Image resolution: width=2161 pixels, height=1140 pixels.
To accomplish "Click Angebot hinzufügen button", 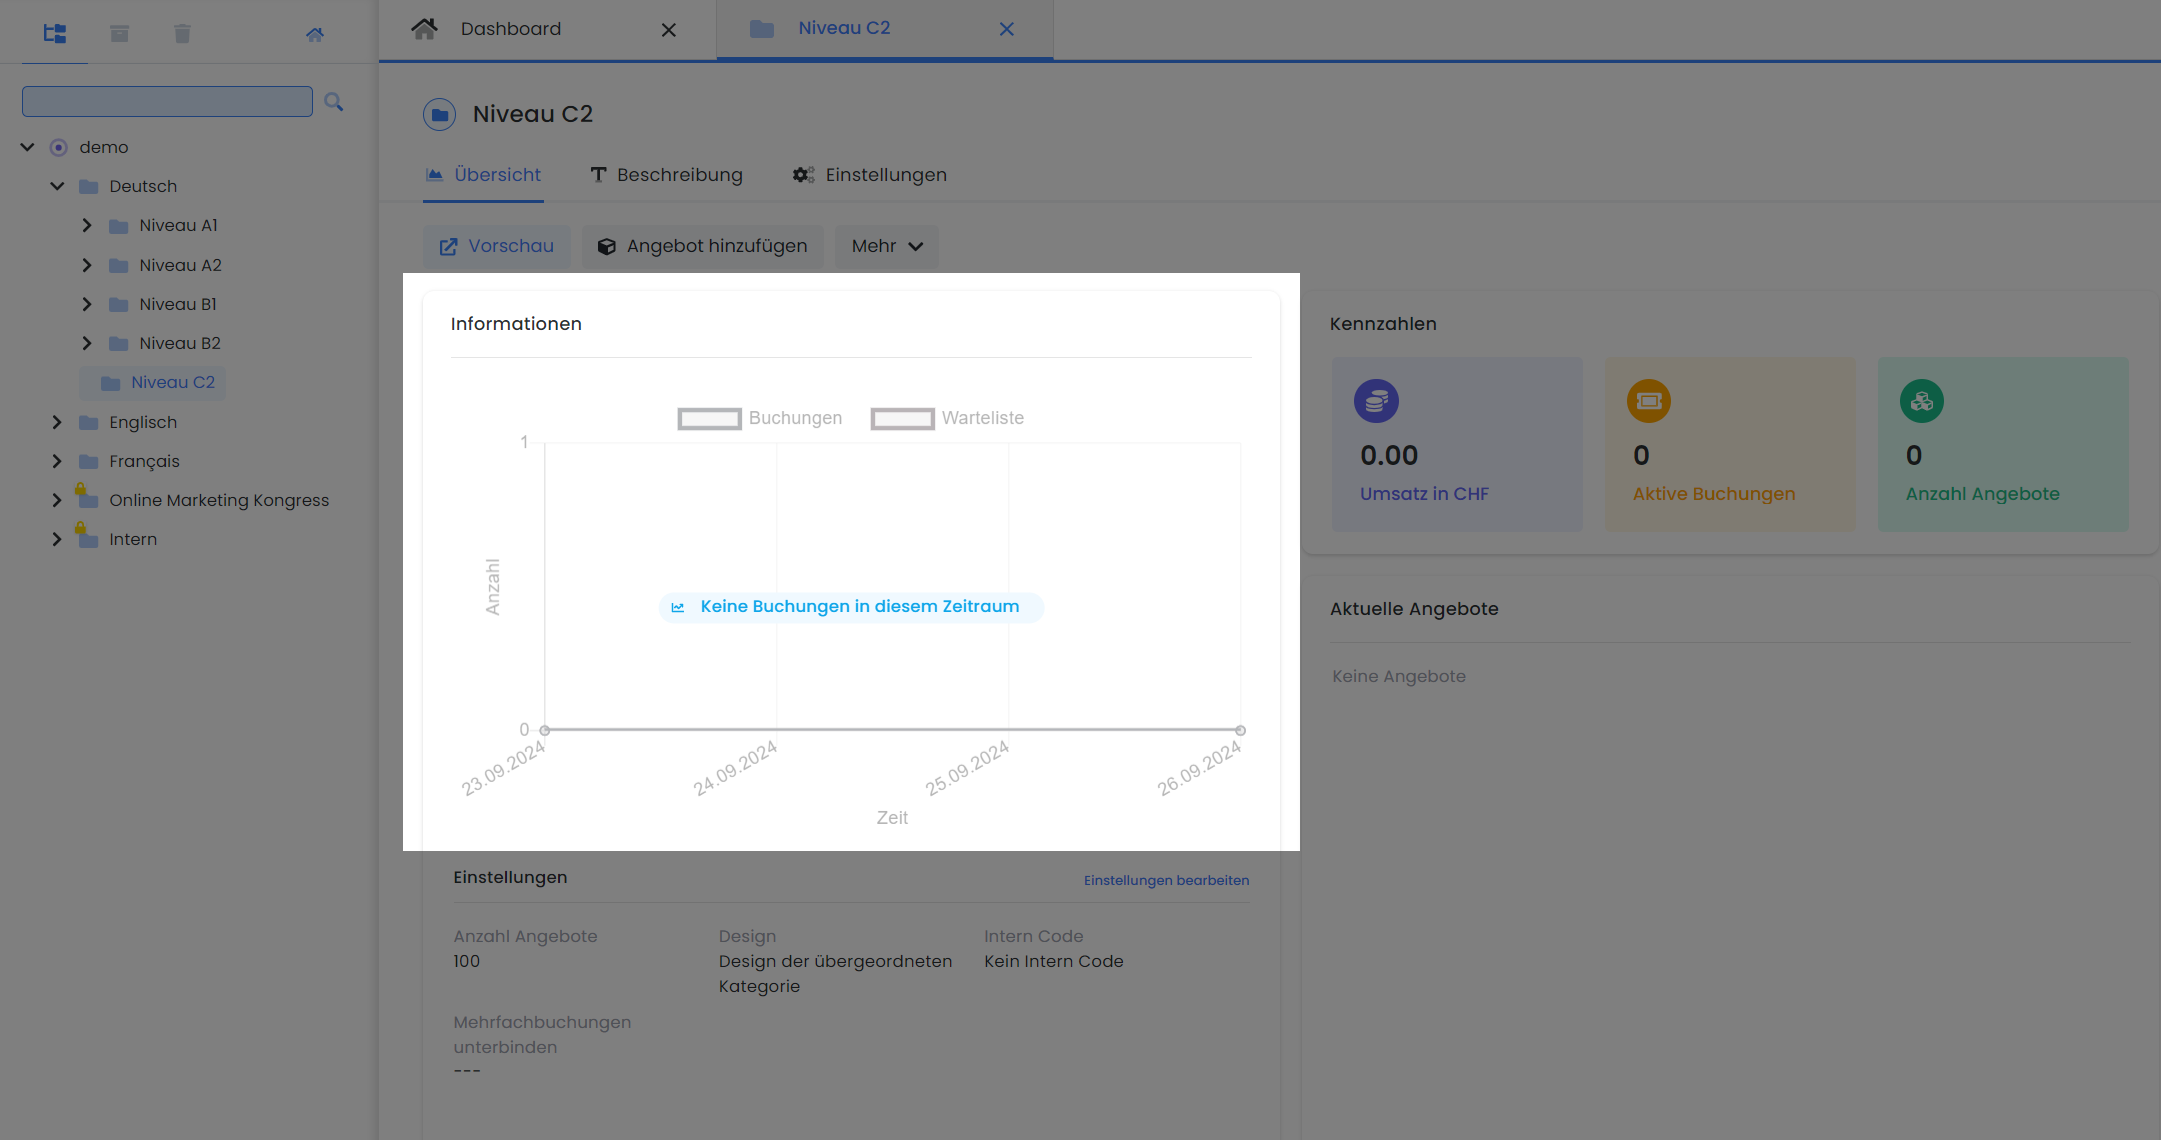I will (702, 246).
